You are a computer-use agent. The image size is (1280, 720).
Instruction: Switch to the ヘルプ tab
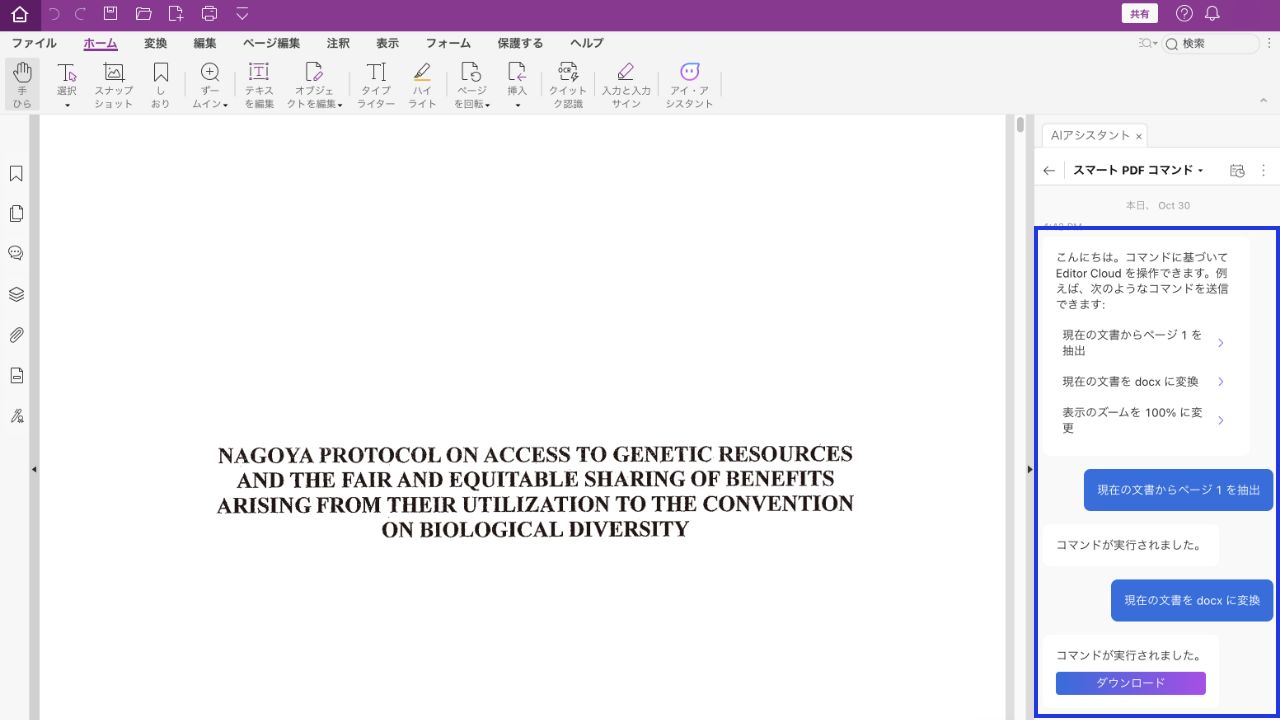(587, 43)
